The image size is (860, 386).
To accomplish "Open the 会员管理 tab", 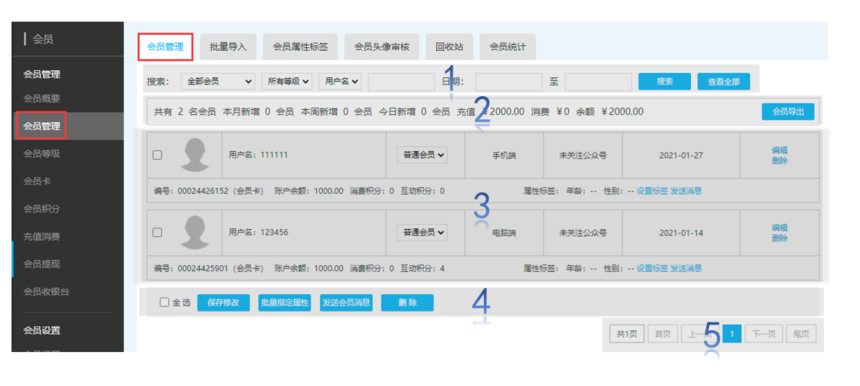I will point(165,47).
